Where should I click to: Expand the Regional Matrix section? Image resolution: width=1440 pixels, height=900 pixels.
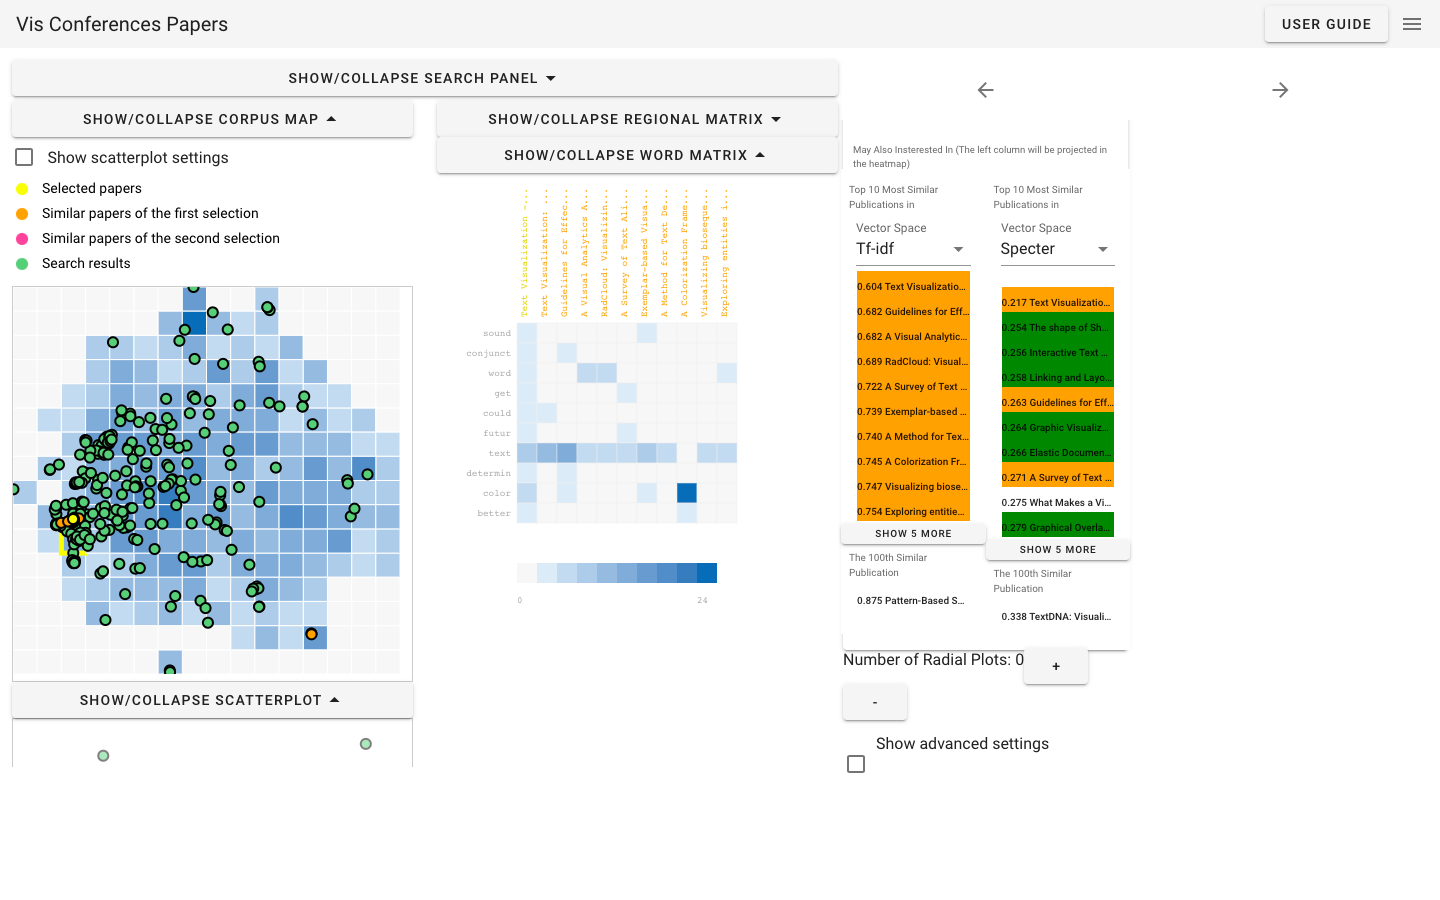tap(637, 119)
